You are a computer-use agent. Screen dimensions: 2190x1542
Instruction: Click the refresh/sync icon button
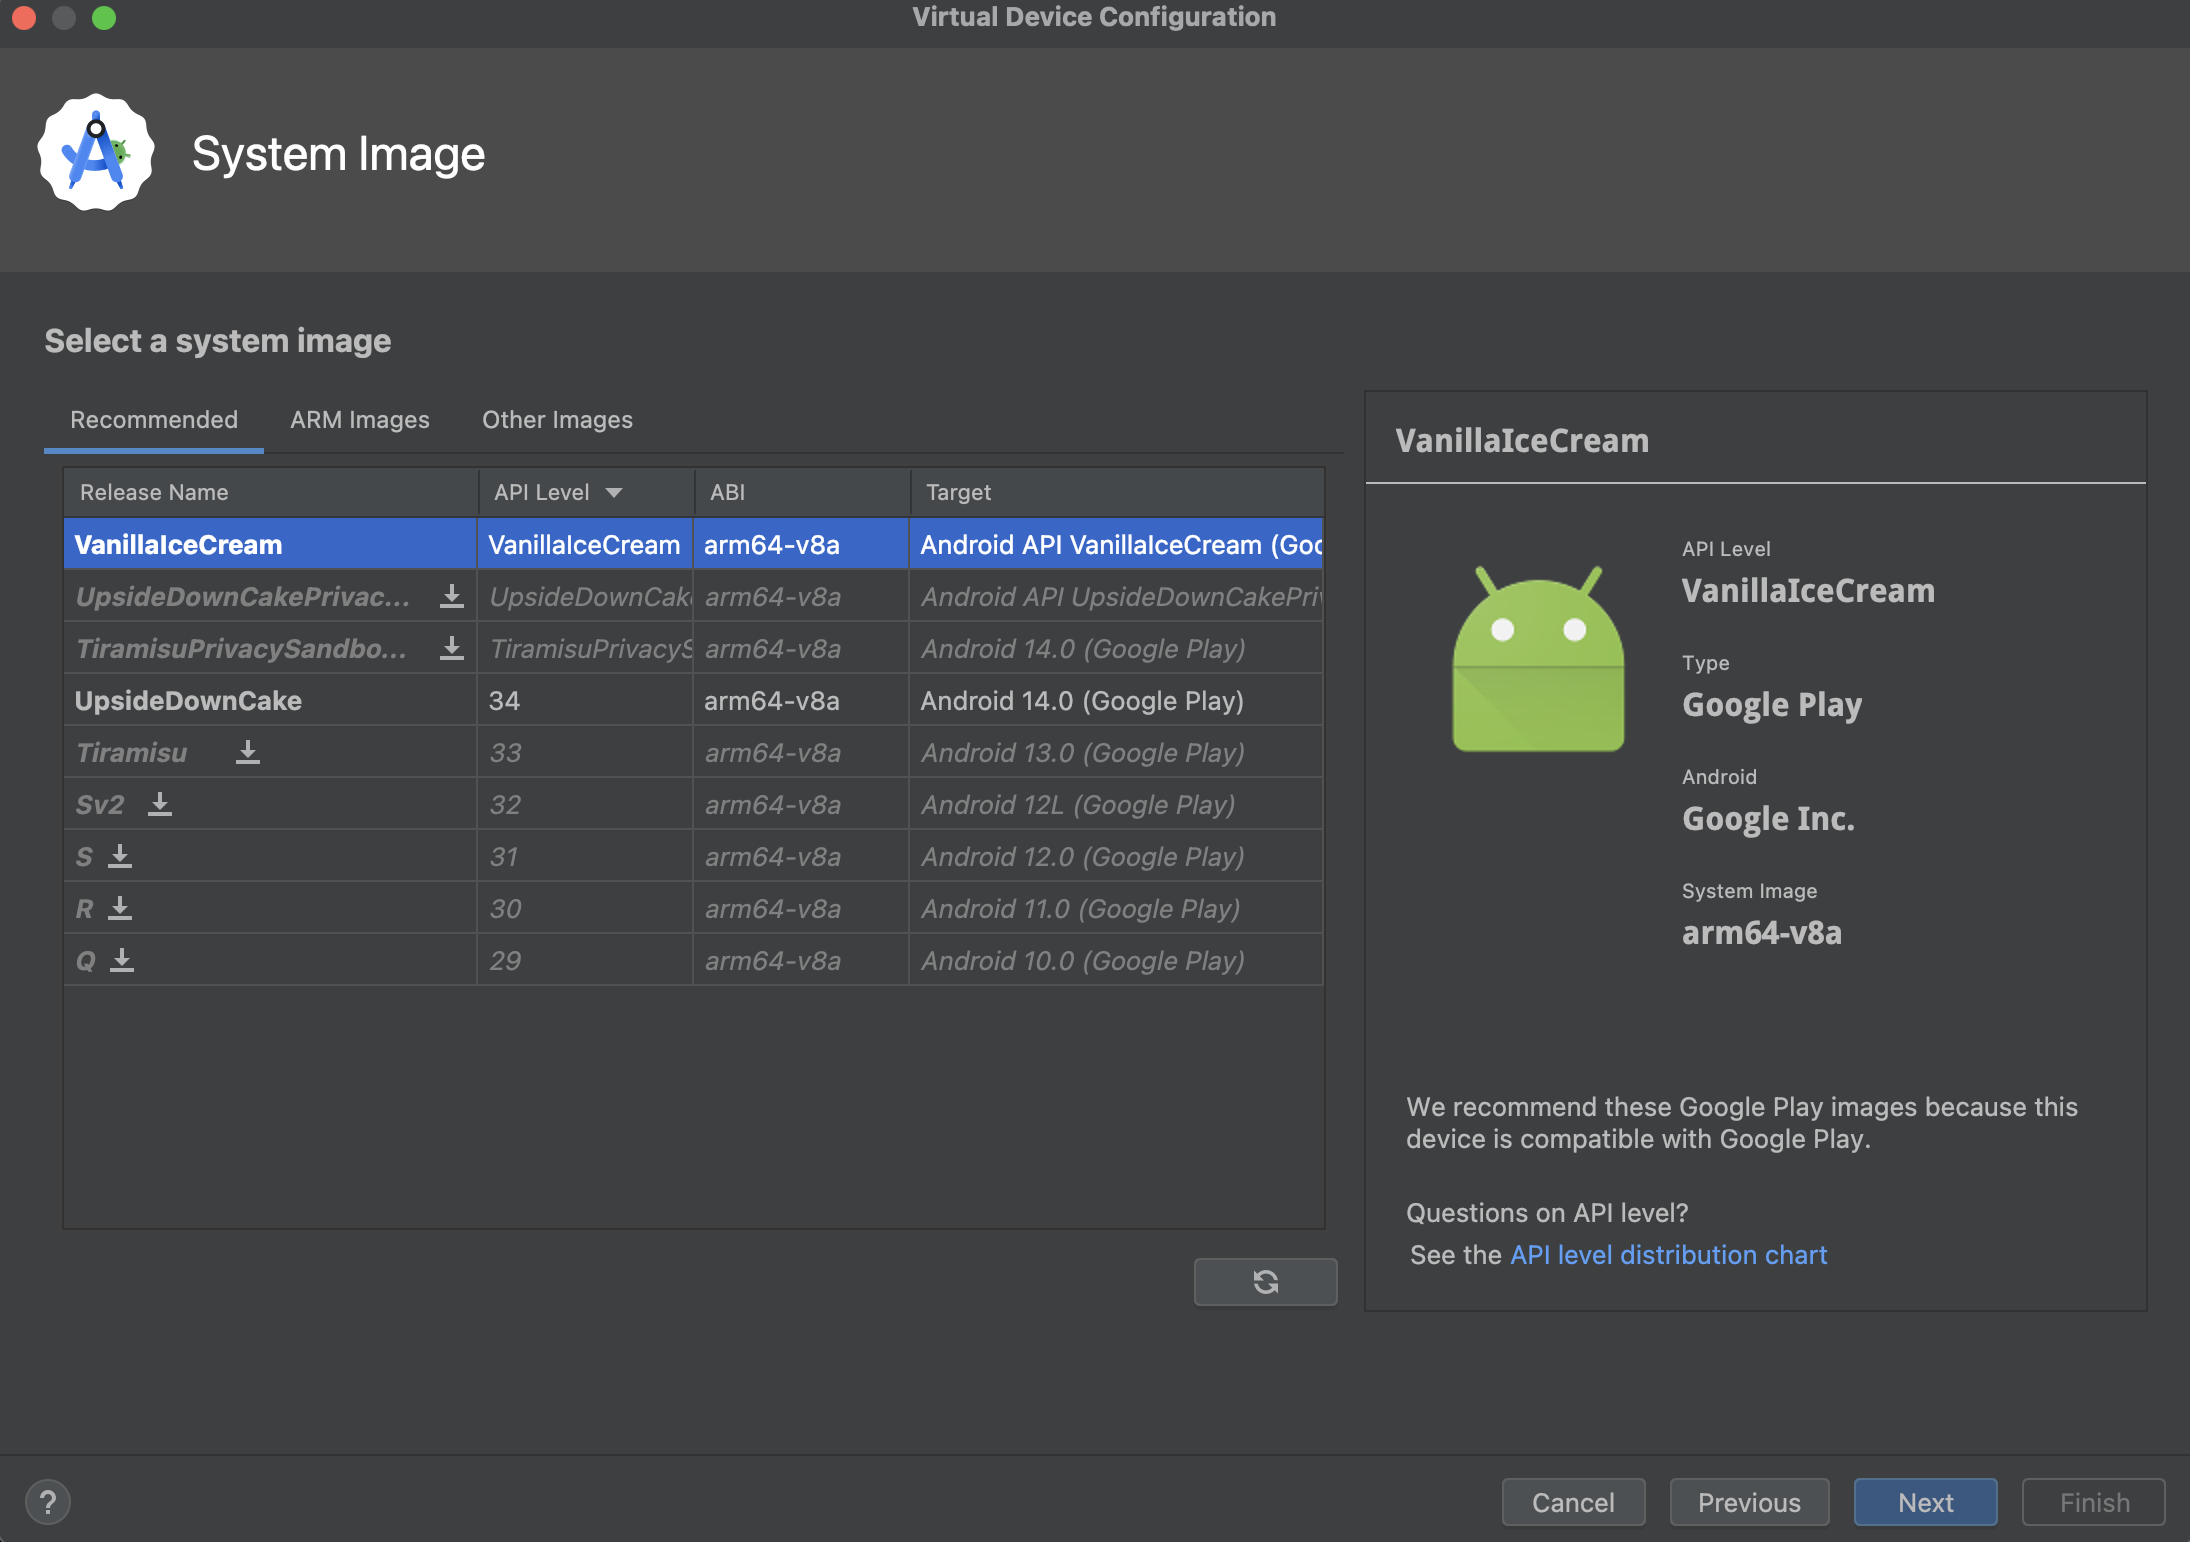pyautogui.click(x=1263, y=1280)
